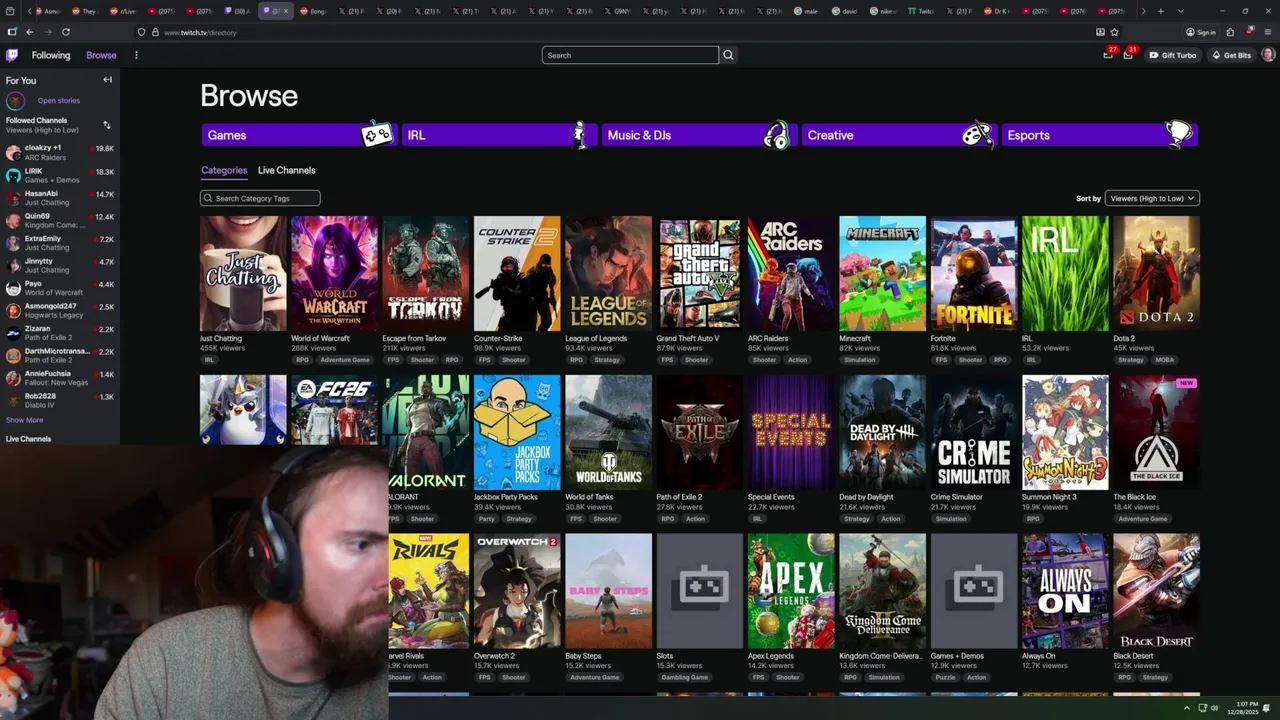Reload the page using browser refresh
Viewport: 1280px width, 720px height.
[x=66, y=32]
